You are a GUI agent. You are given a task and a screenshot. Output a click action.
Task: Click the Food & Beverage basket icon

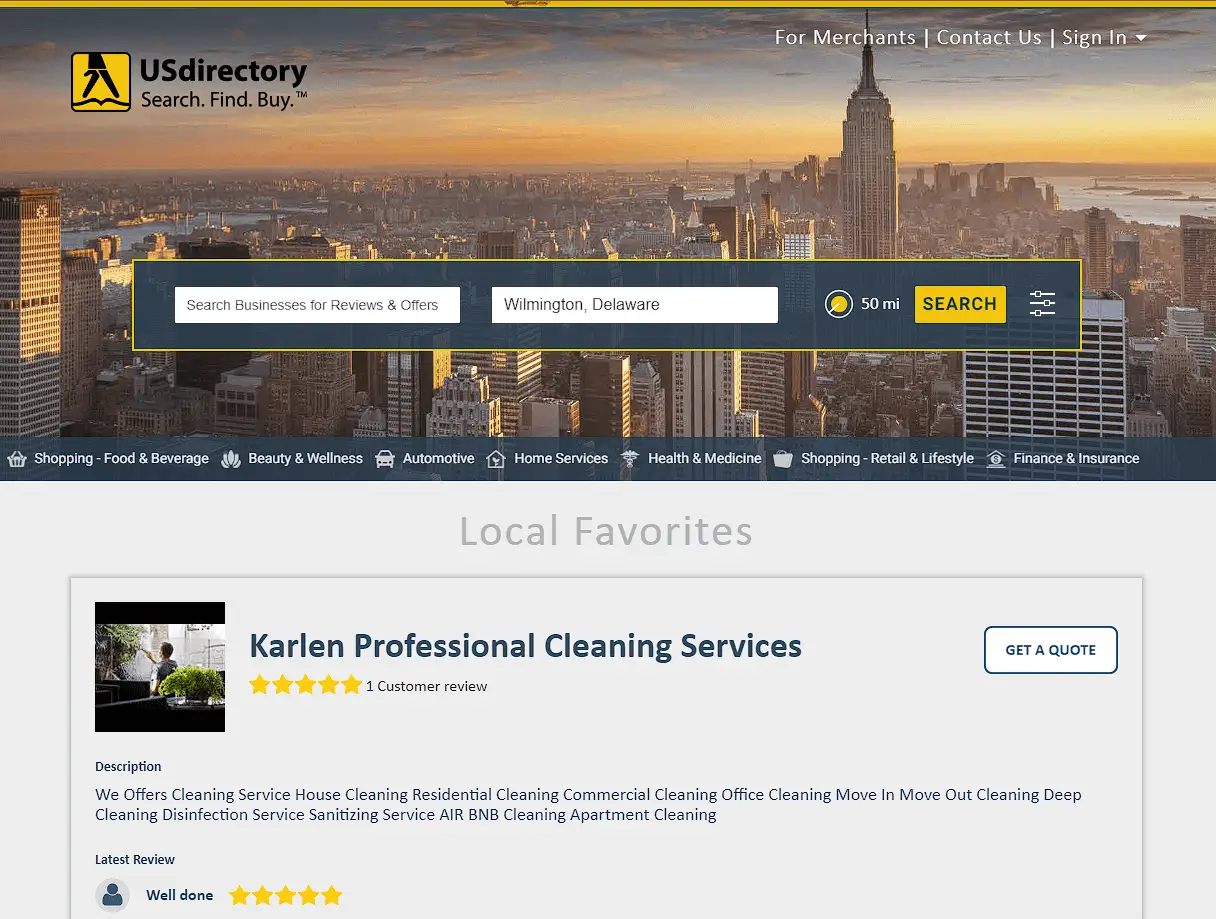pos(16,459)
